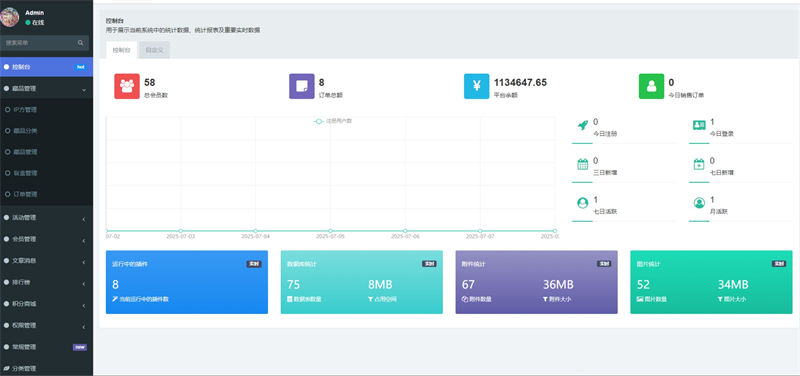Click the filter icon beside 占用空间
The width and height of the screenshot is (800, 376).
[370, 299]
